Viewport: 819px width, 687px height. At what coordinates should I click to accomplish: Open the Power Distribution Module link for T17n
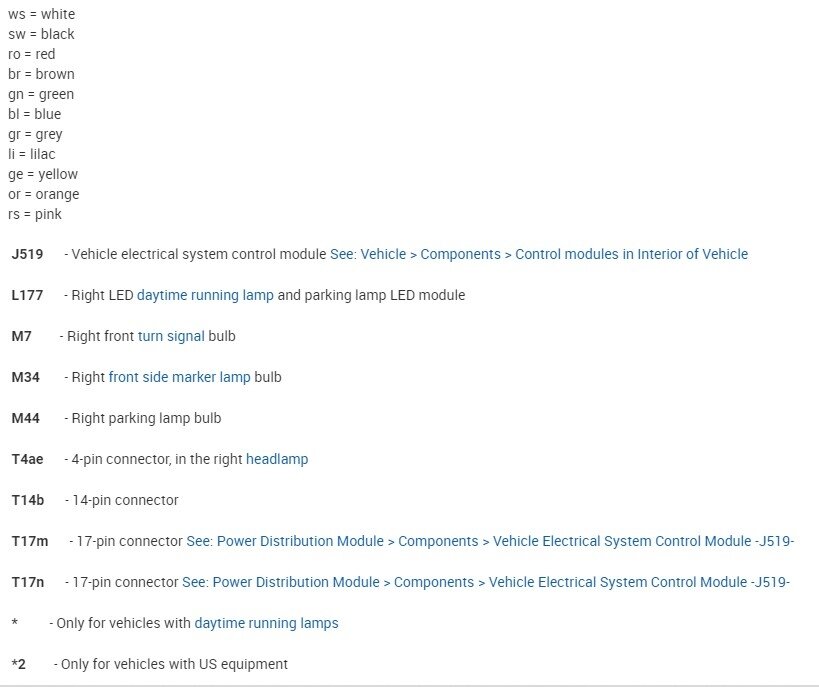[x=486, y=582]
